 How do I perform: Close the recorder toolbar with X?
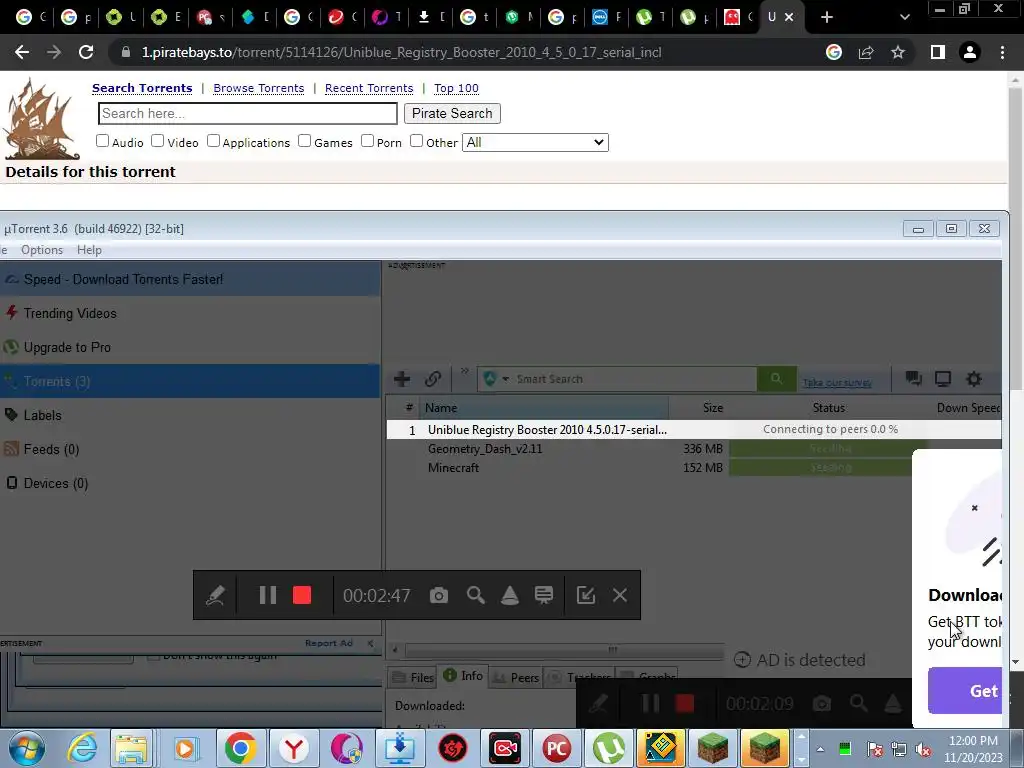pos(620,595)
